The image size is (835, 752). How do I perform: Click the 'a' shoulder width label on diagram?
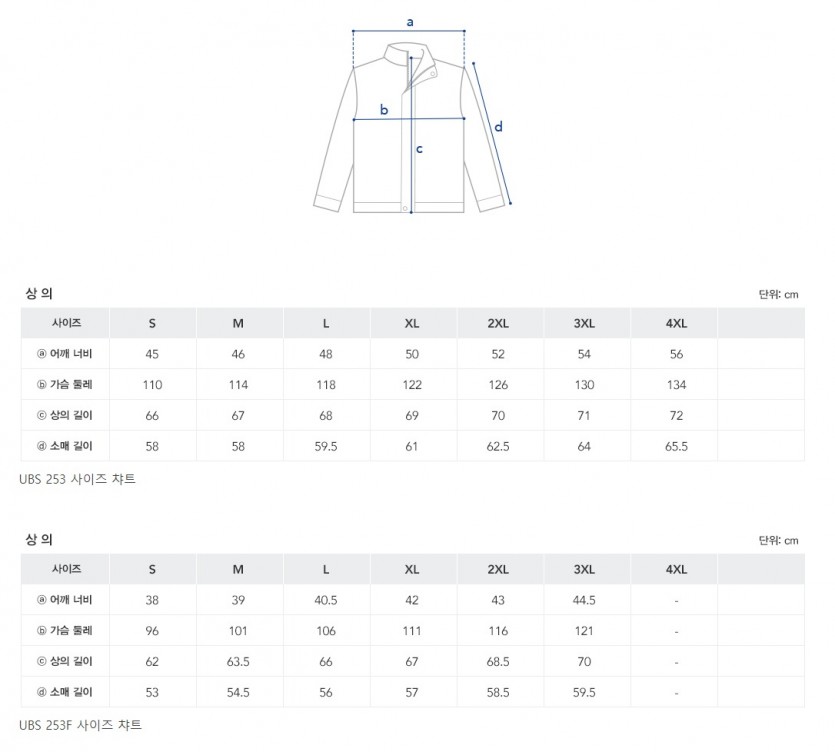point(409,21)
